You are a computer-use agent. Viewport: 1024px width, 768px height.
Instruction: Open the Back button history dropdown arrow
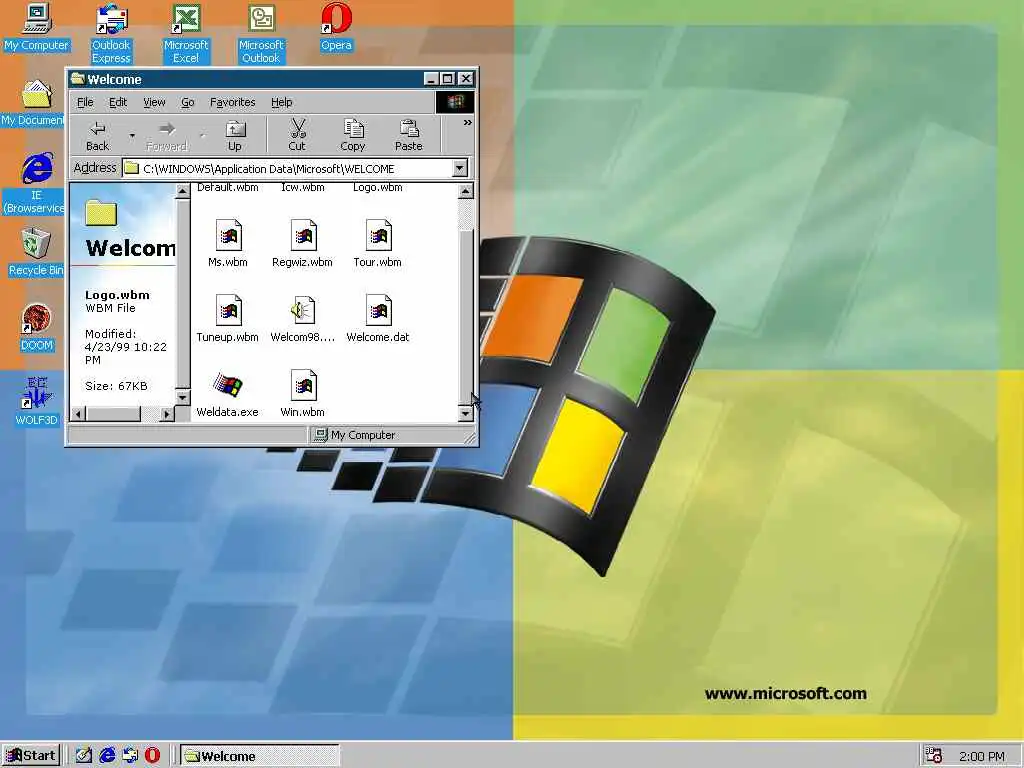[132, 136]
